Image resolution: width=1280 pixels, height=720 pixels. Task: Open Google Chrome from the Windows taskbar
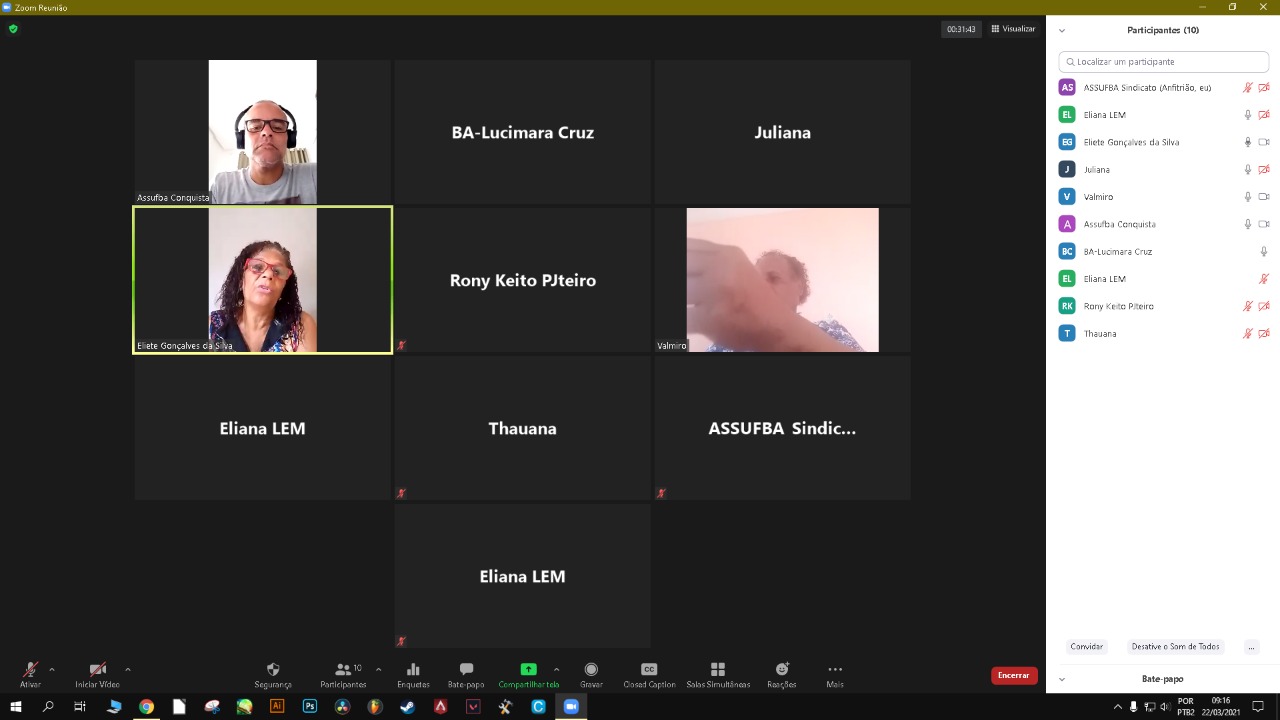click(146, 706)
